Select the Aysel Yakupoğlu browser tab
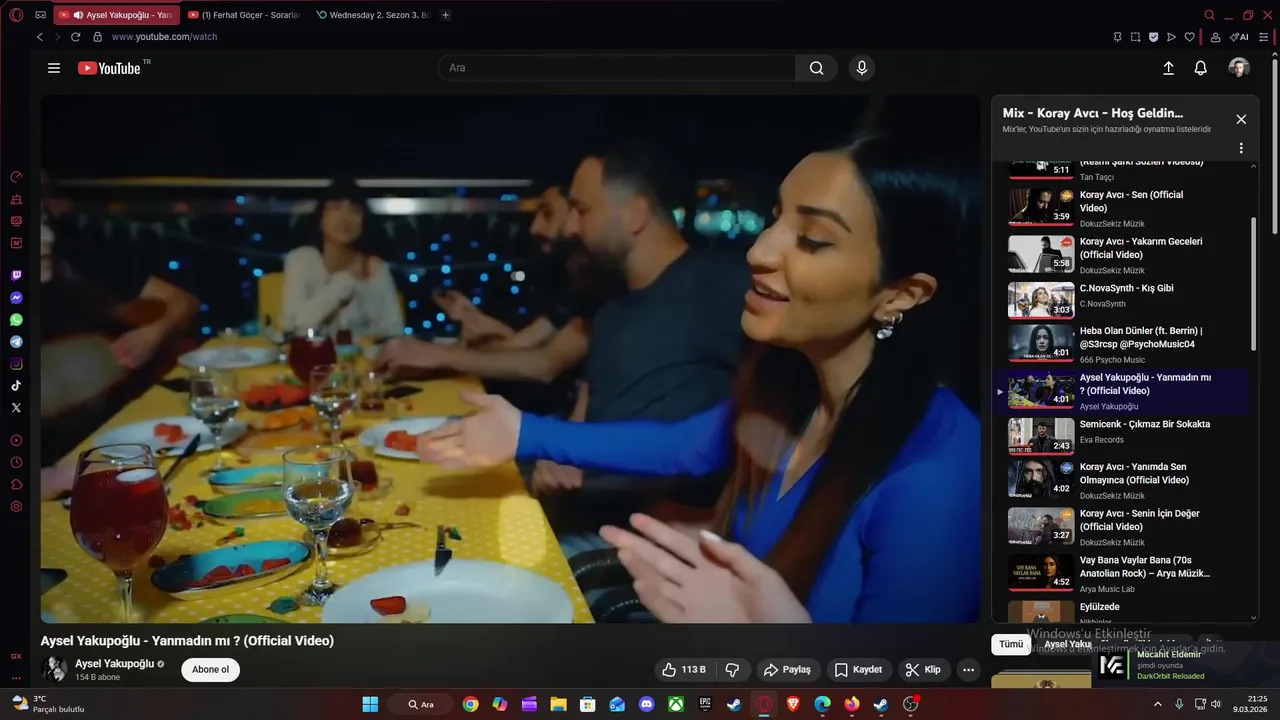 (x=117, y=15)
